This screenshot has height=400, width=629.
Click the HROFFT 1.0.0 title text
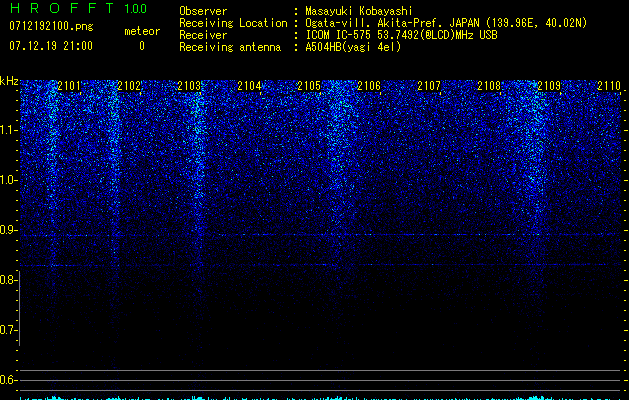[78, 8]
